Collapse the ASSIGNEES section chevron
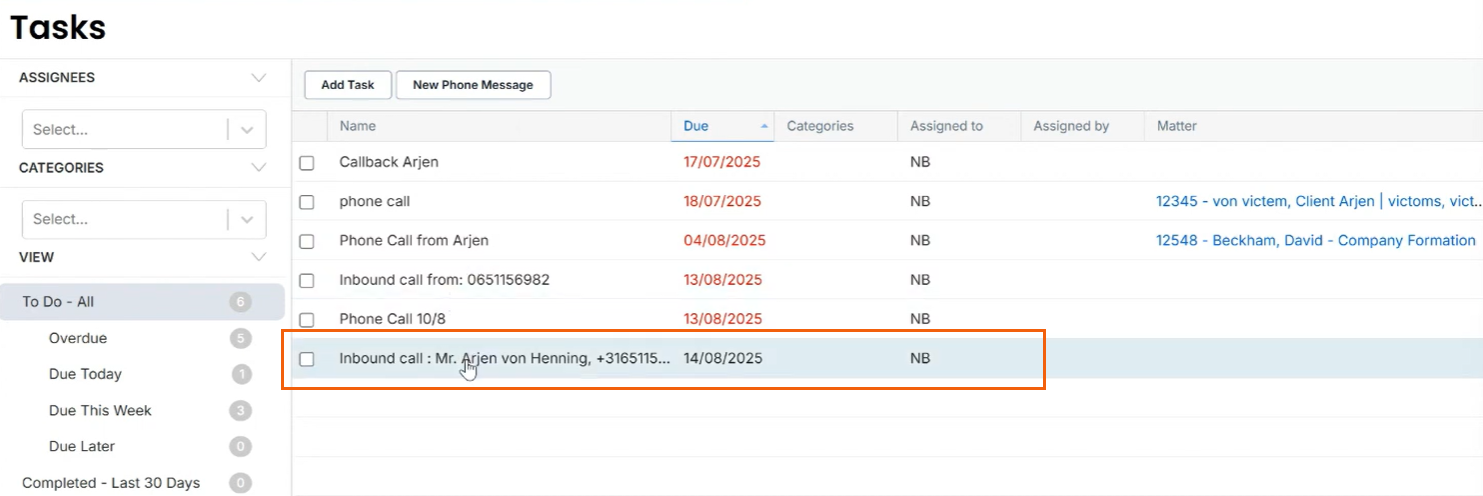Image resolution: width=1483 pixels, height=496 pixels. [x=259, y=78]
